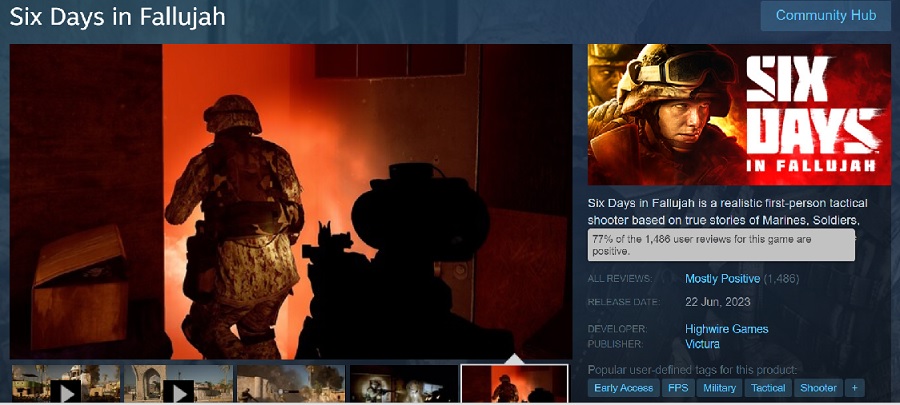Add a tag with the plus button
The width and height of the screenshot is (900, 405).
pyautogui.click(x=854, y=388)
